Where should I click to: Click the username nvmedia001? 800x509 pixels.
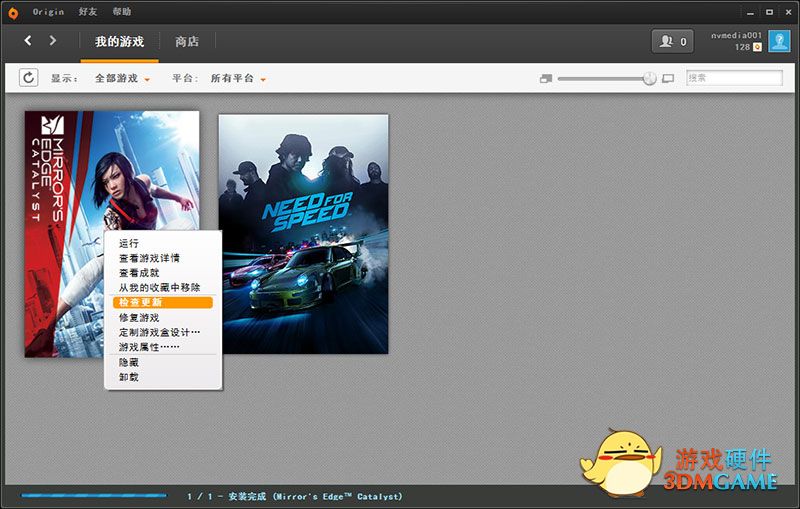click(x=736, y=35)
